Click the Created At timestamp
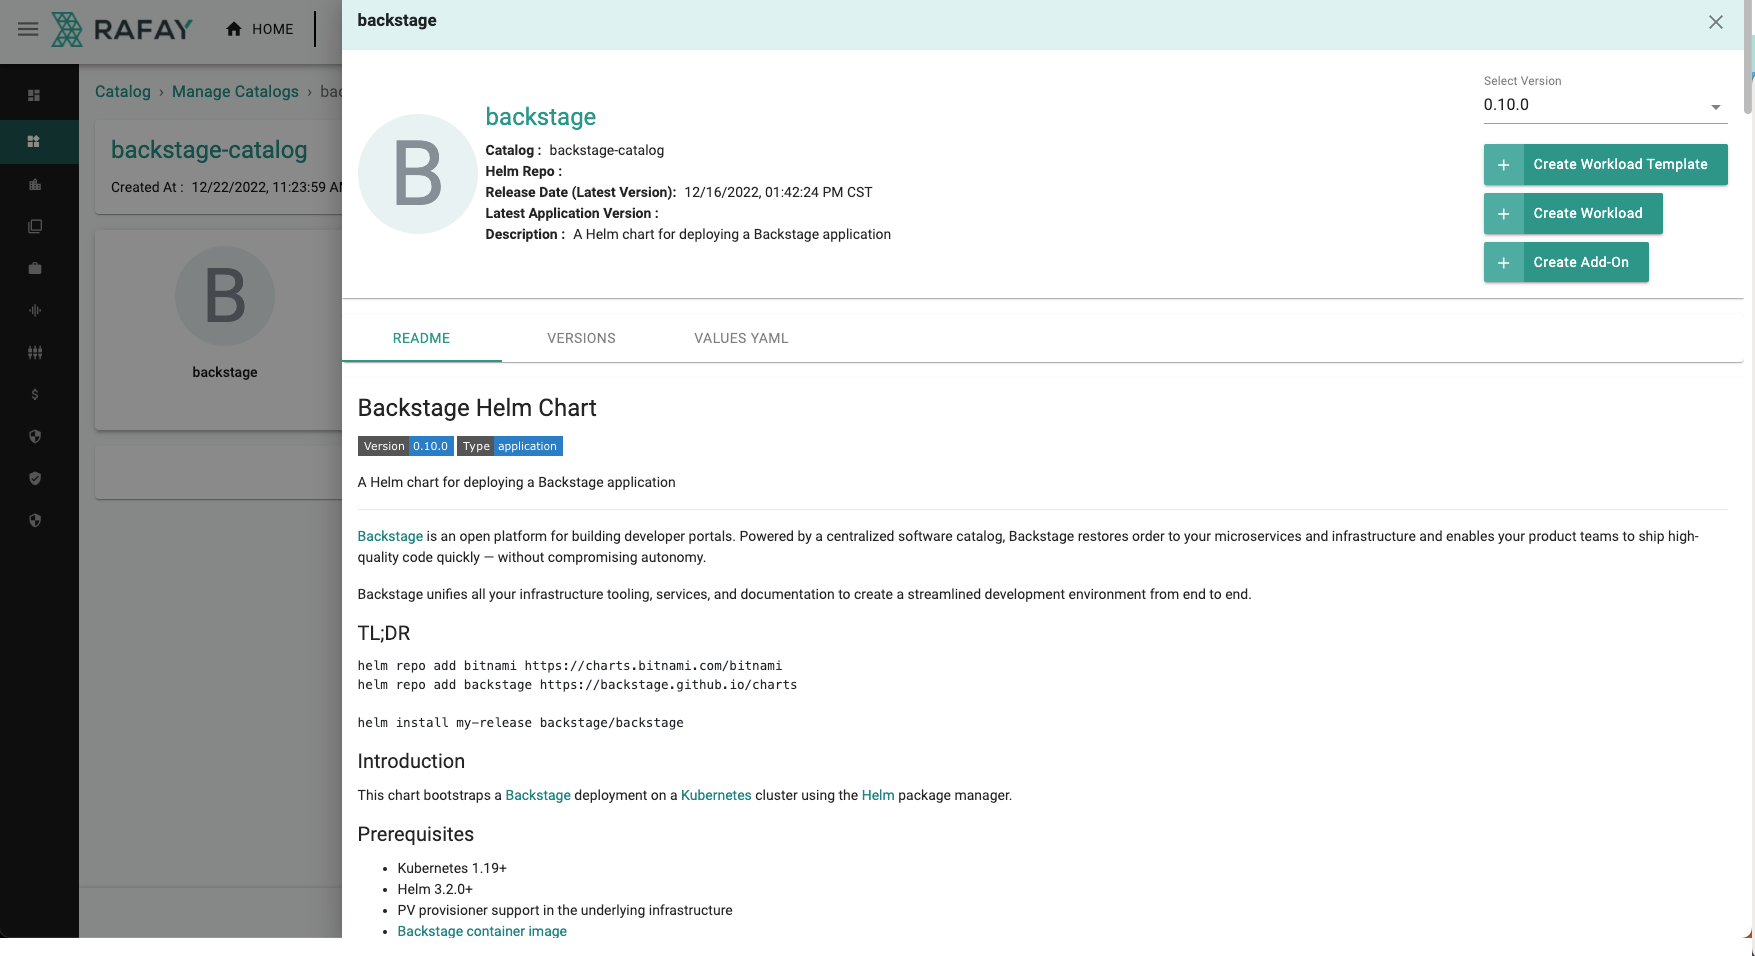 [268, 187]
